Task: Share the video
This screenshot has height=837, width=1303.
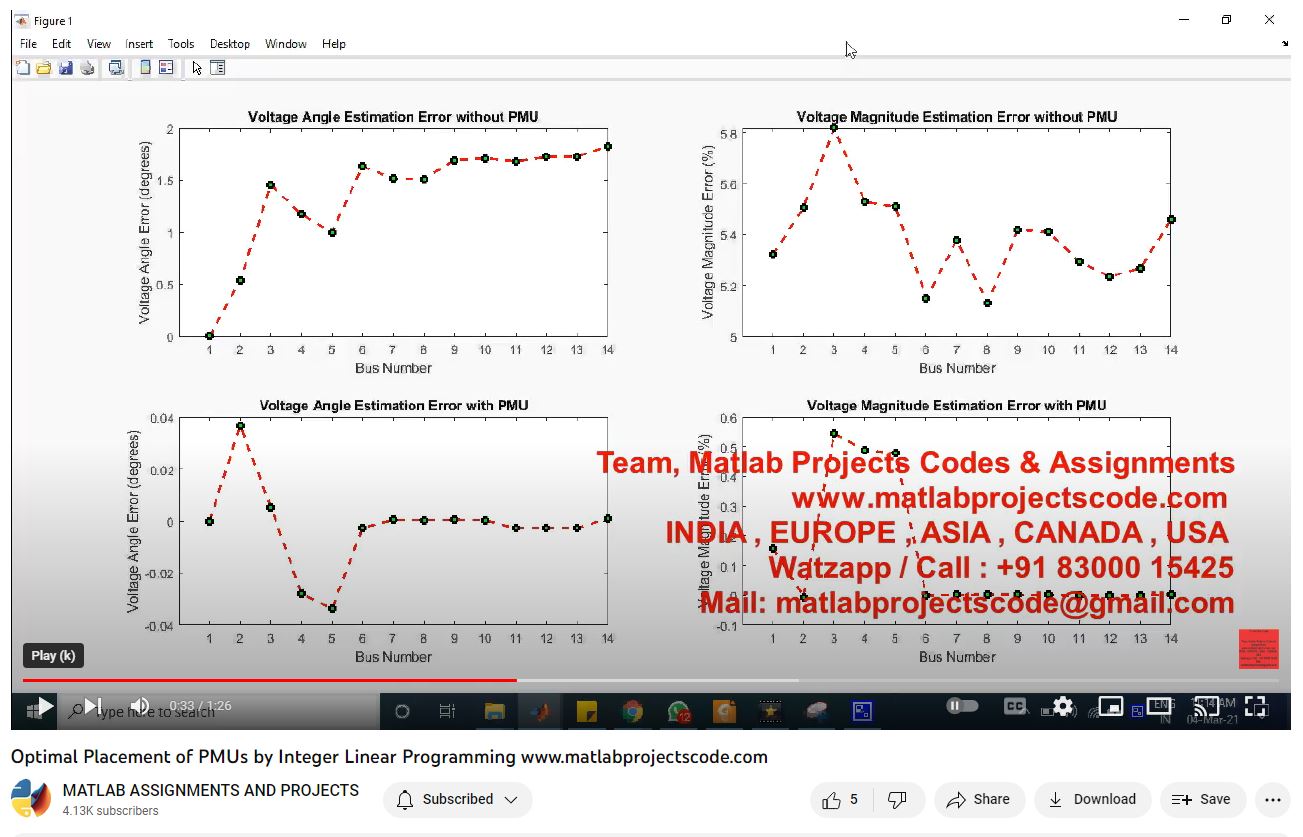Action: pyautogui.click(x=979, y=799)
